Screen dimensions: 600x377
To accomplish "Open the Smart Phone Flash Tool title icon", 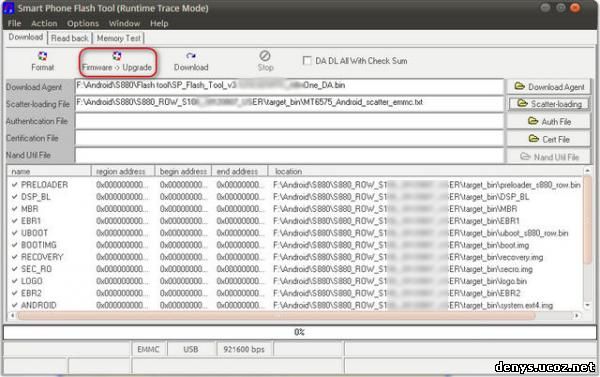I will point(8,8).
